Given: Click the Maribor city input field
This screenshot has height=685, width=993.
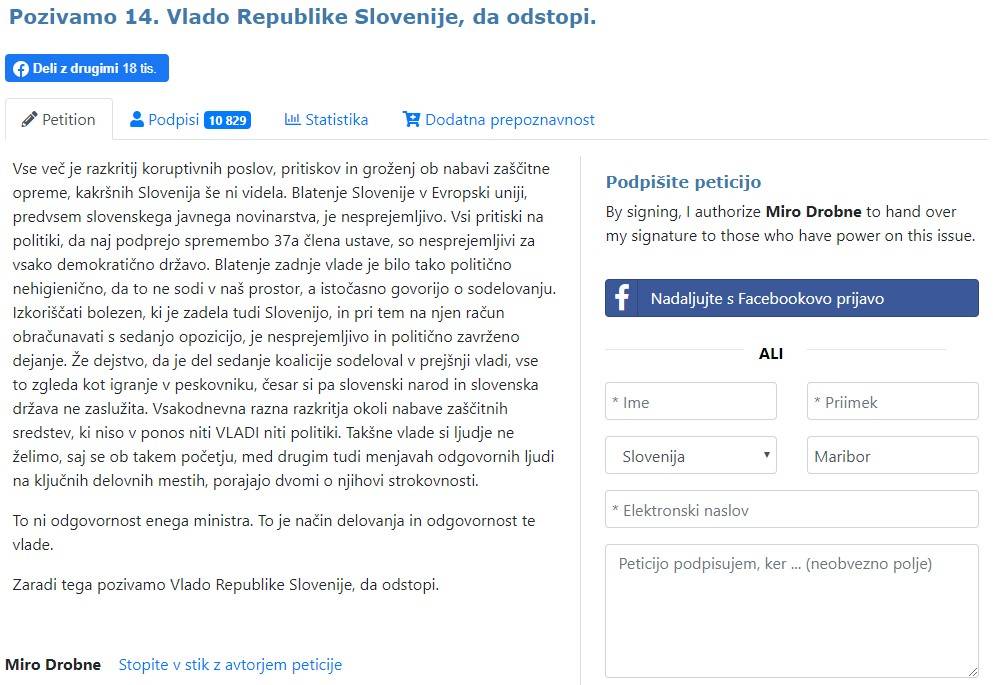Looking at the screenshot, I should 892,456.
